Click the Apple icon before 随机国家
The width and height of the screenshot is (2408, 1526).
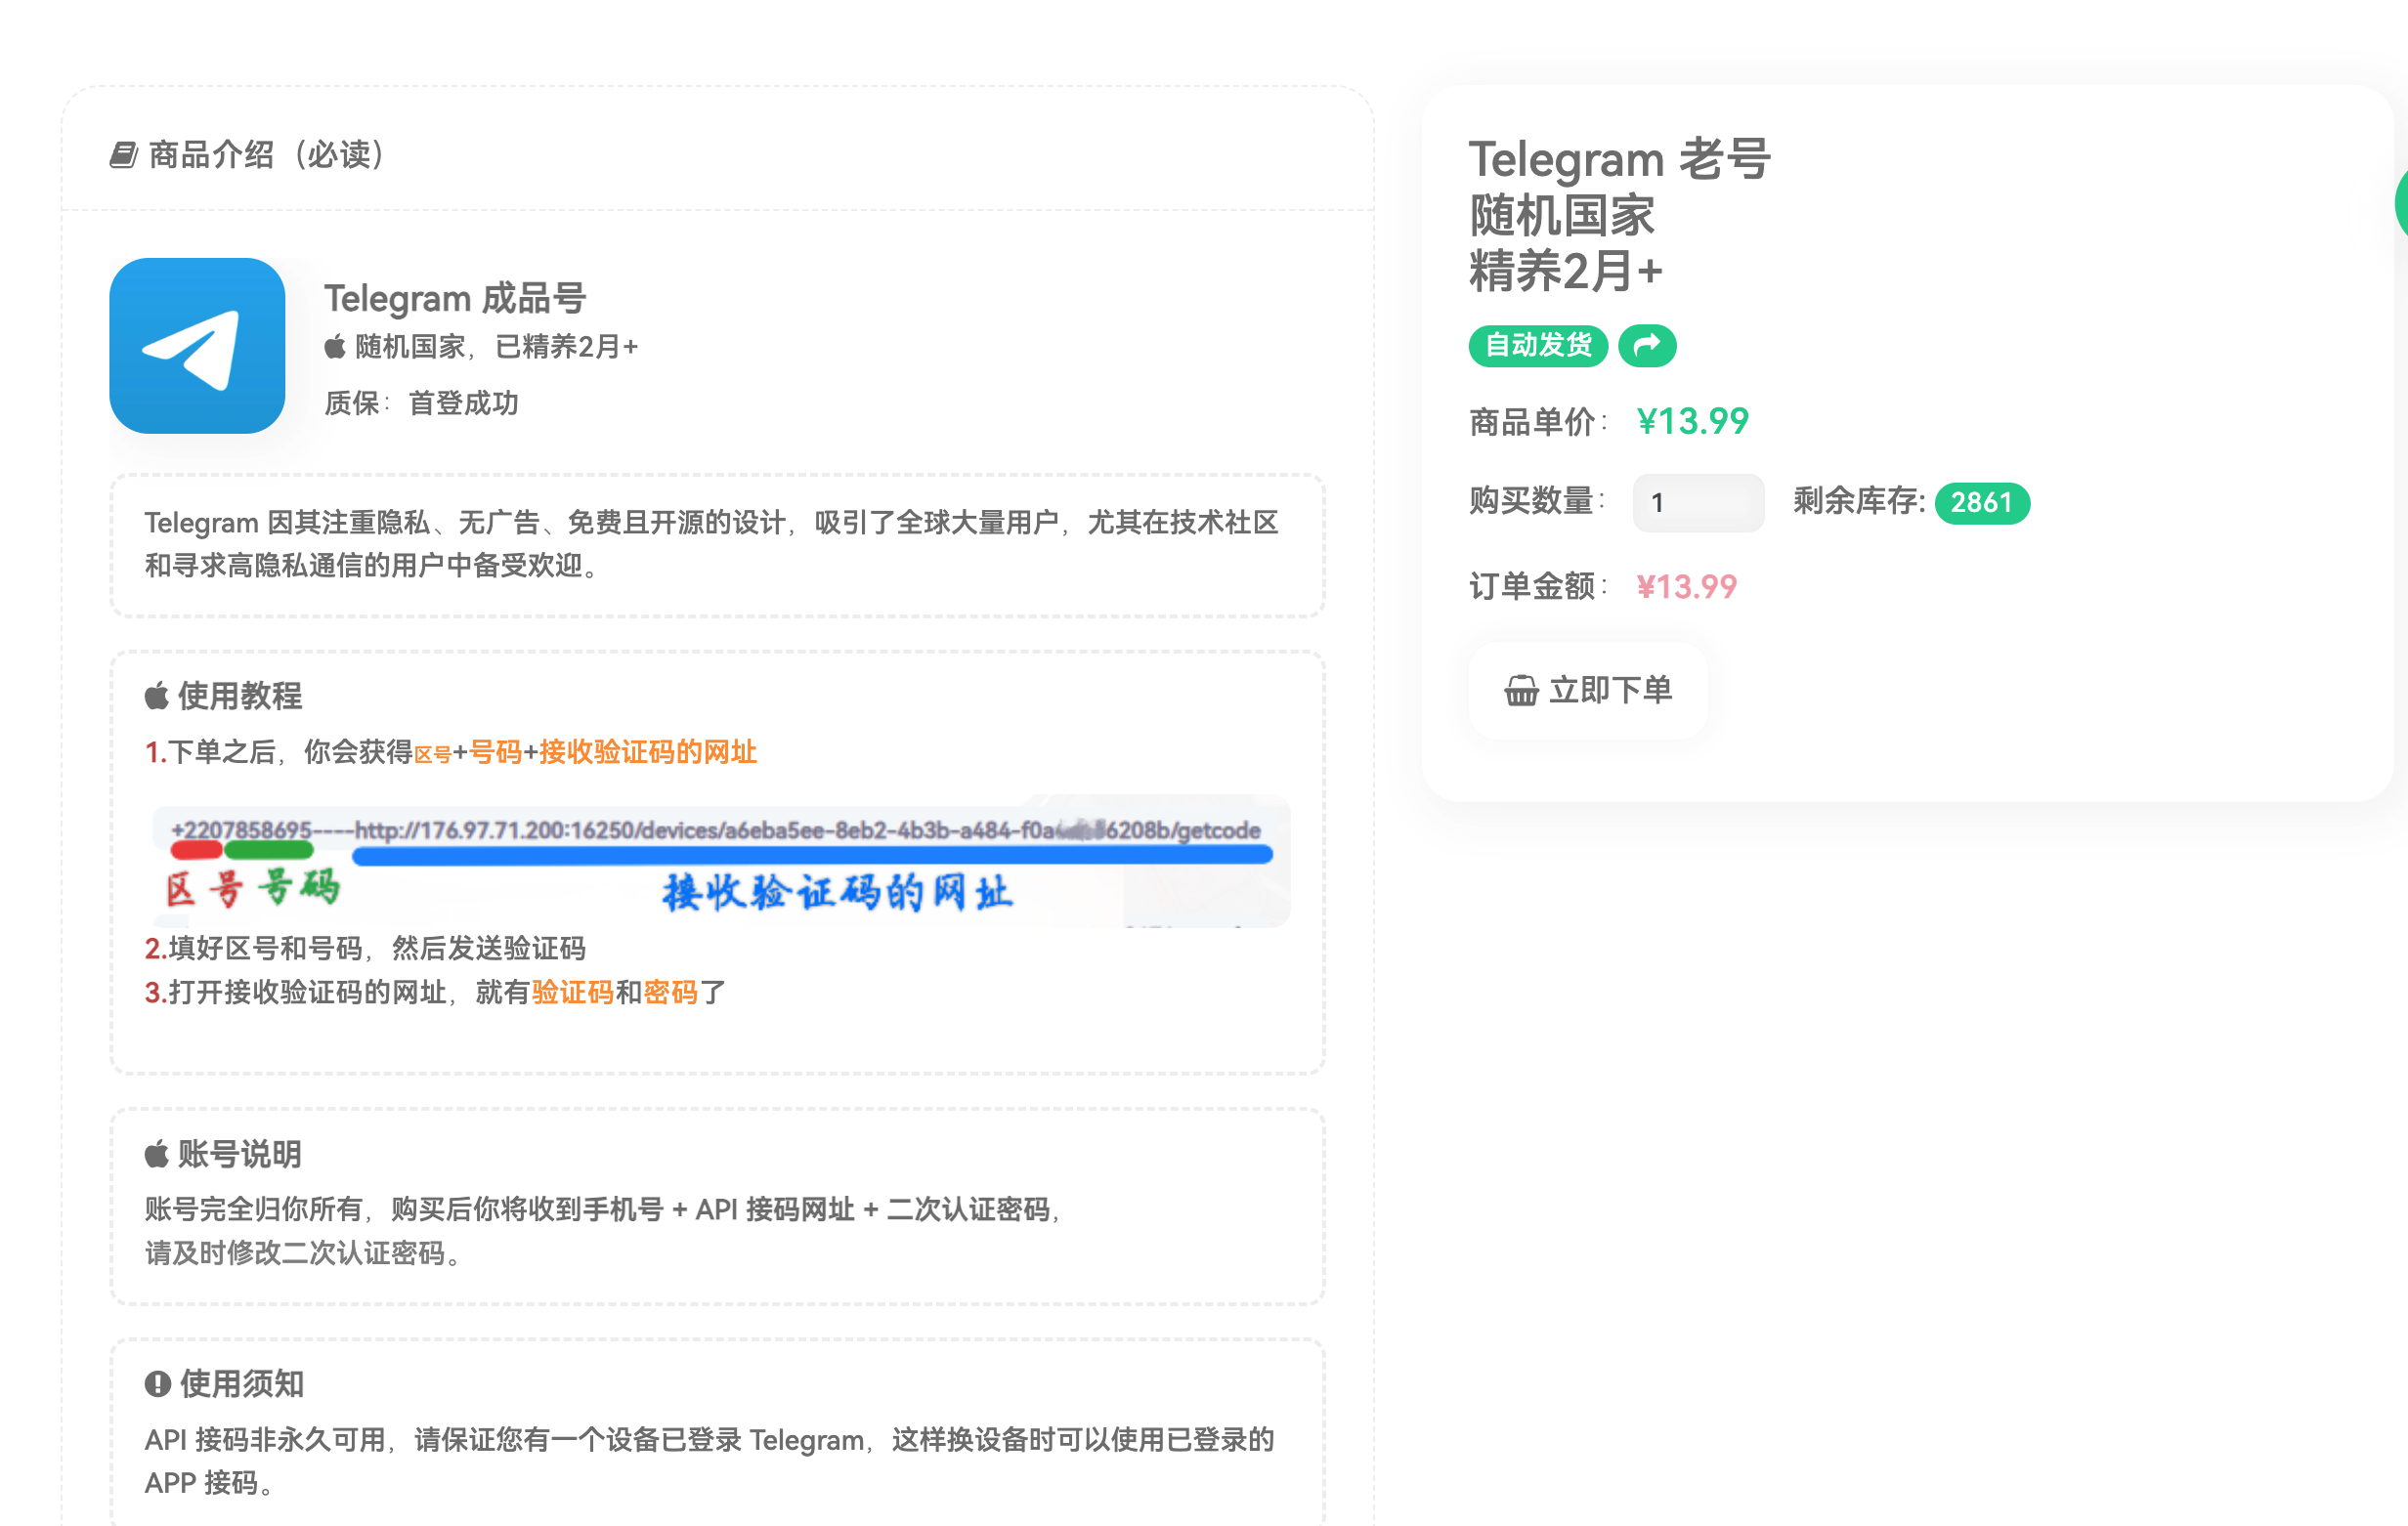[x=335, y=347]
